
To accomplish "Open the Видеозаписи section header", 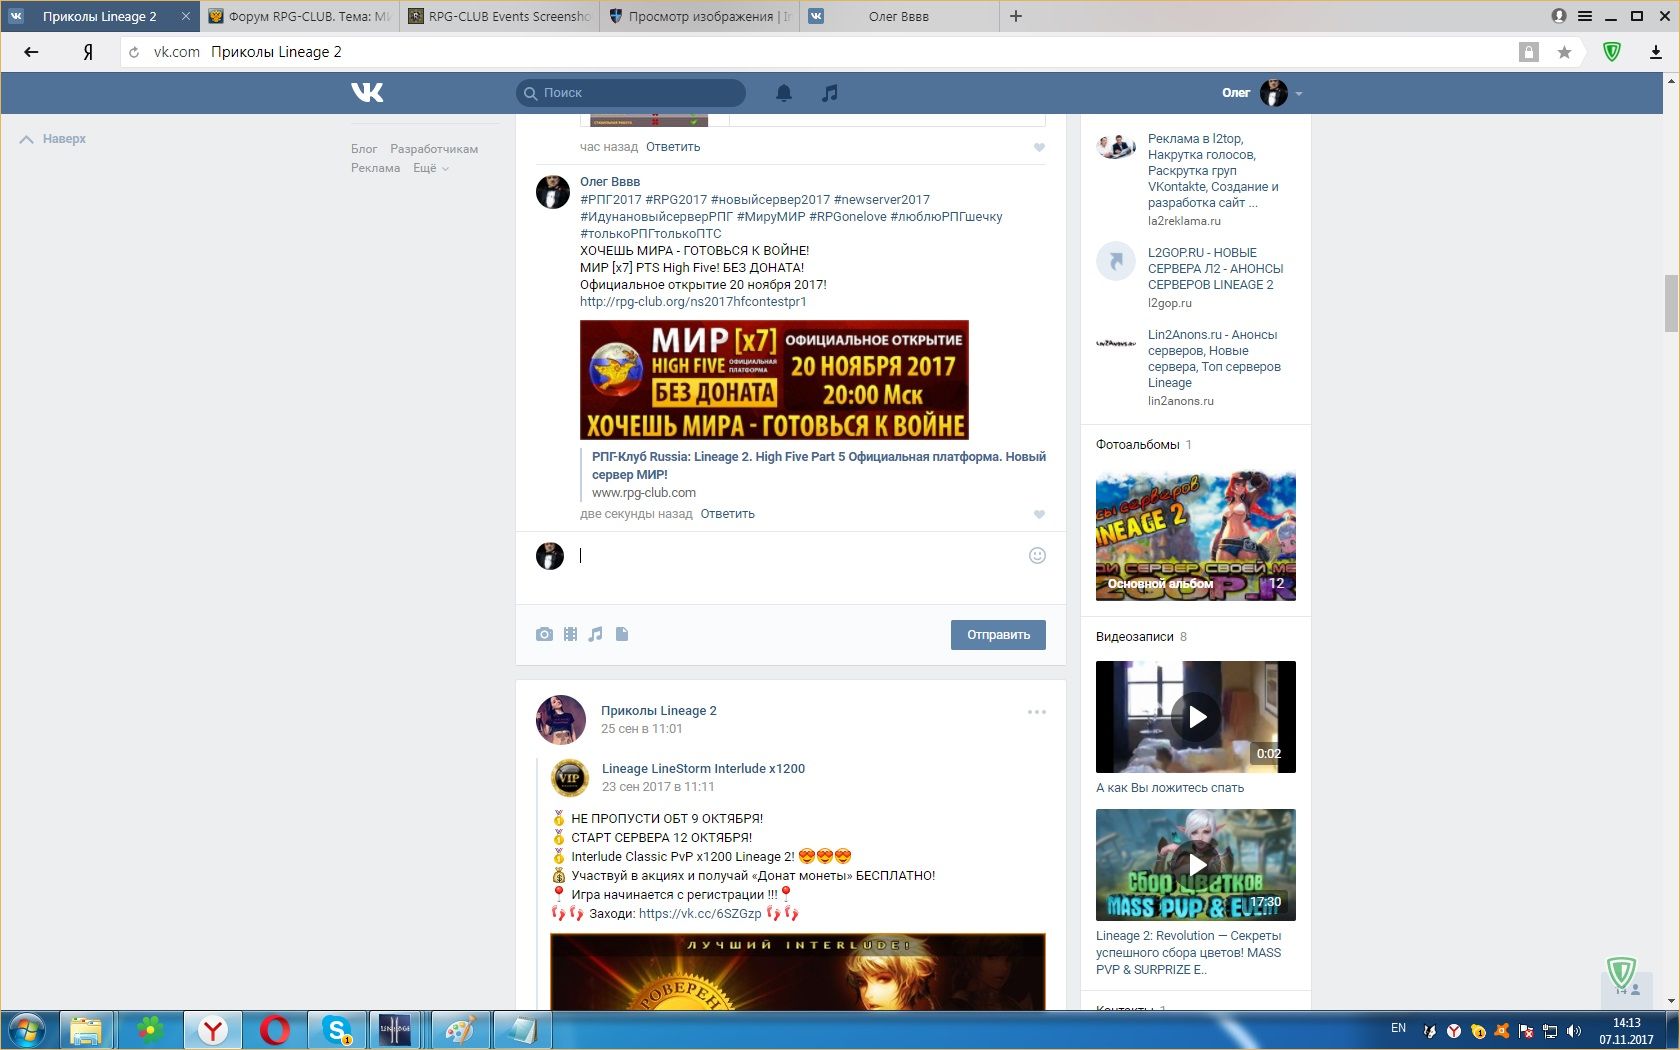I will point(1135,637).
